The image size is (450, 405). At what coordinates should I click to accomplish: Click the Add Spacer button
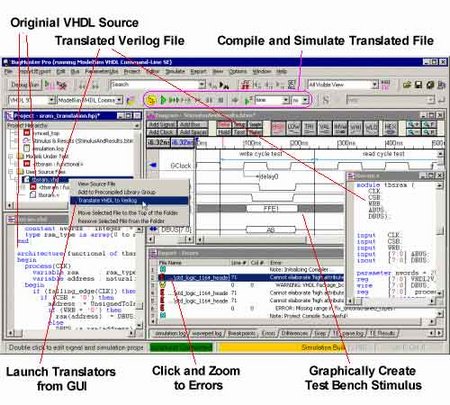(x=192, y=132)
